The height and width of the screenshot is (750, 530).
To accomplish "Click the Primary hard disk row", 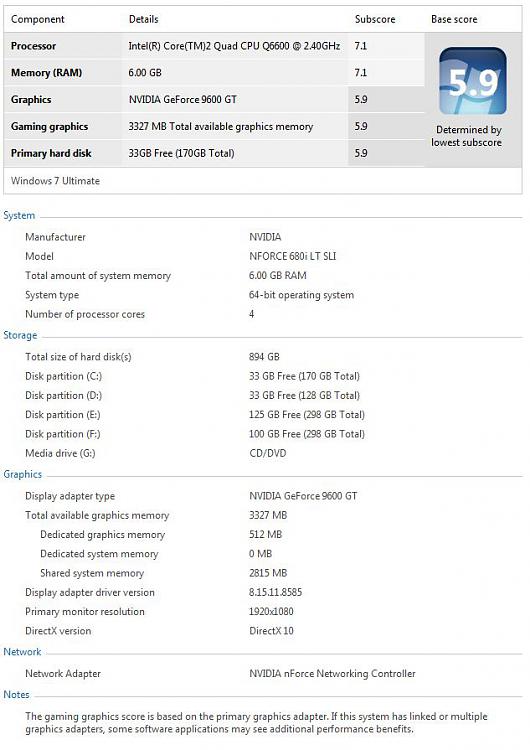I will point(214,153).
